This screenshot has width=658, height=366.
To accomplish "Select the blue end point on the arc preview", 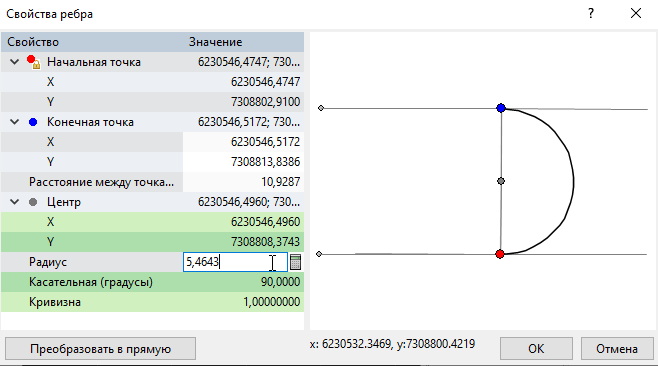I will coord(501,108).
